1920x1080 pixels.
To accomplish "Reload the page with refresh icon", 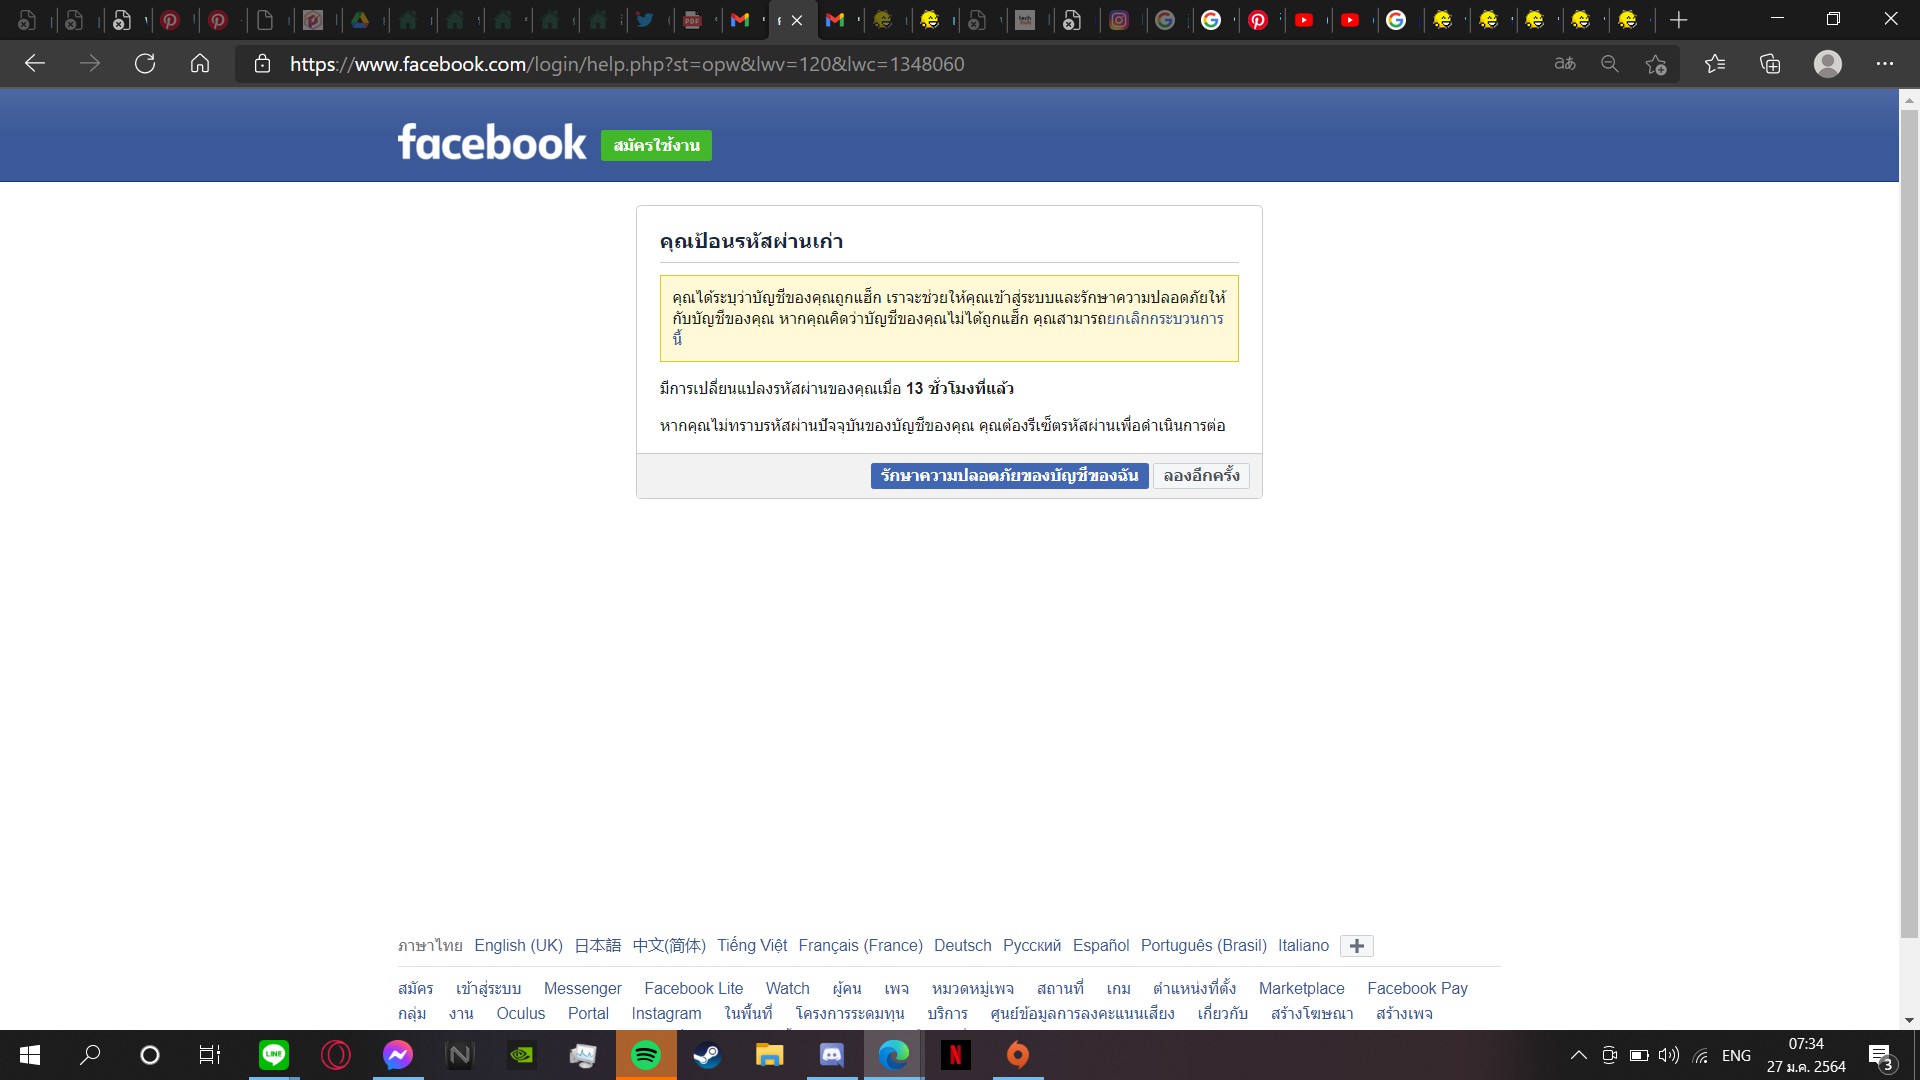I will tap(145, 64).
